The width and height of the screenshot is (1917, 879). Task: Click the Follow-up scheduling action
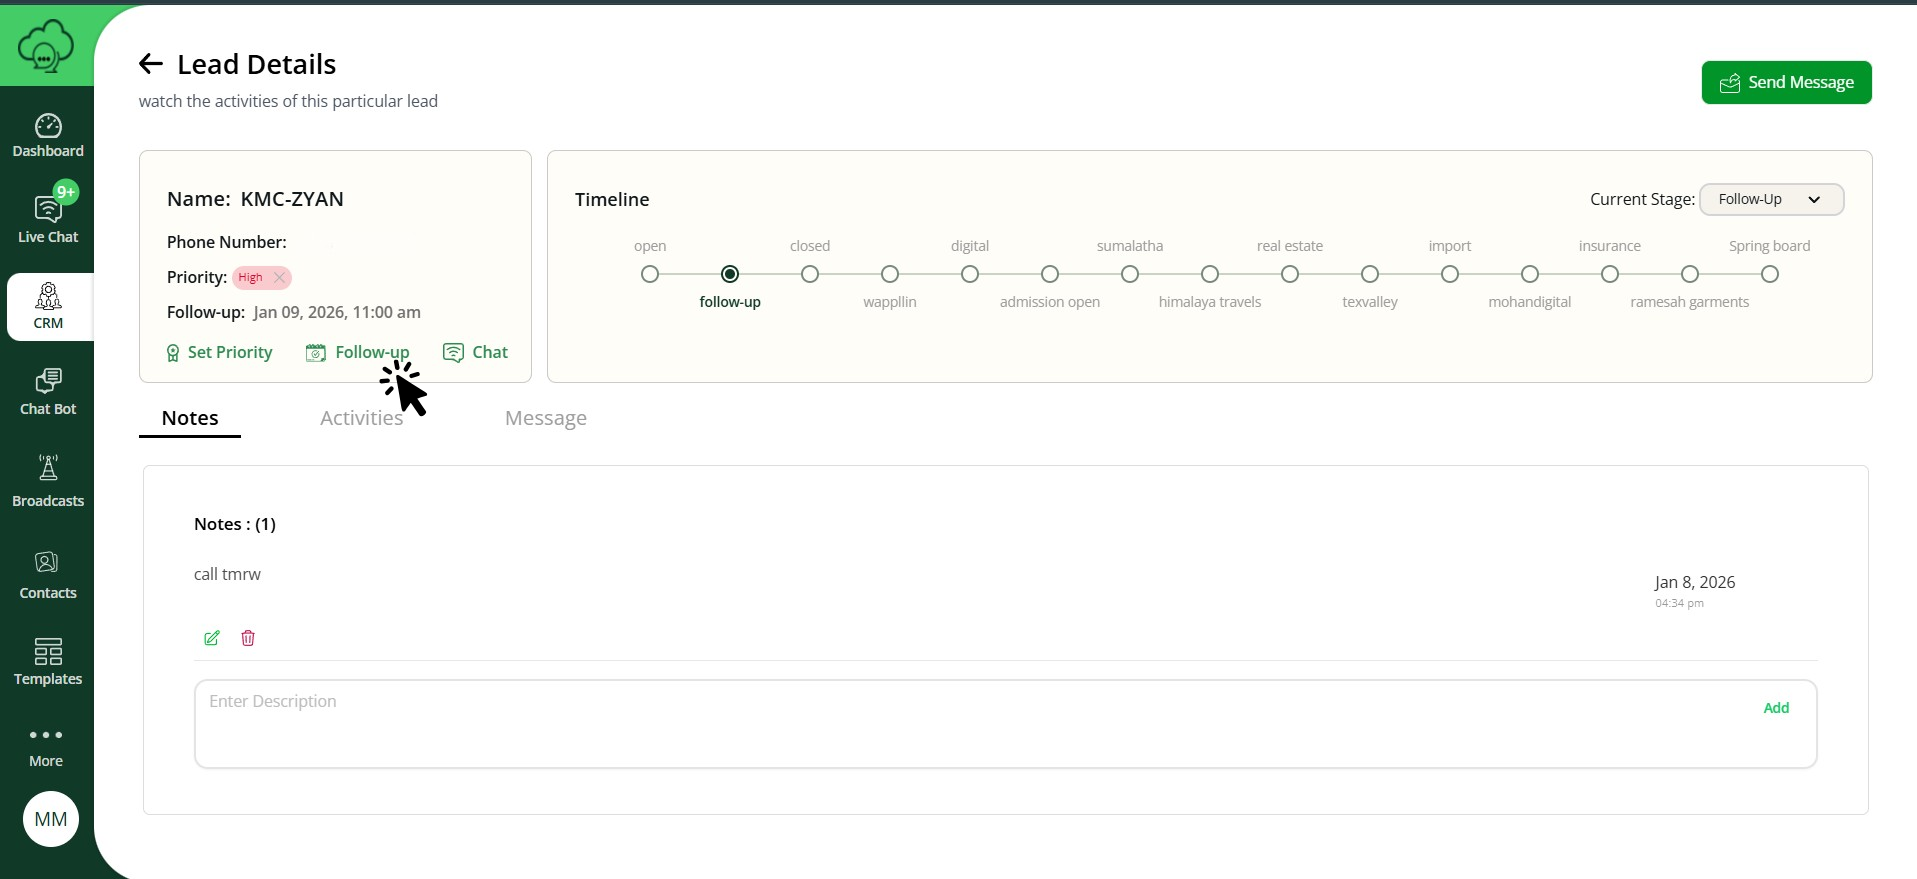358,352
